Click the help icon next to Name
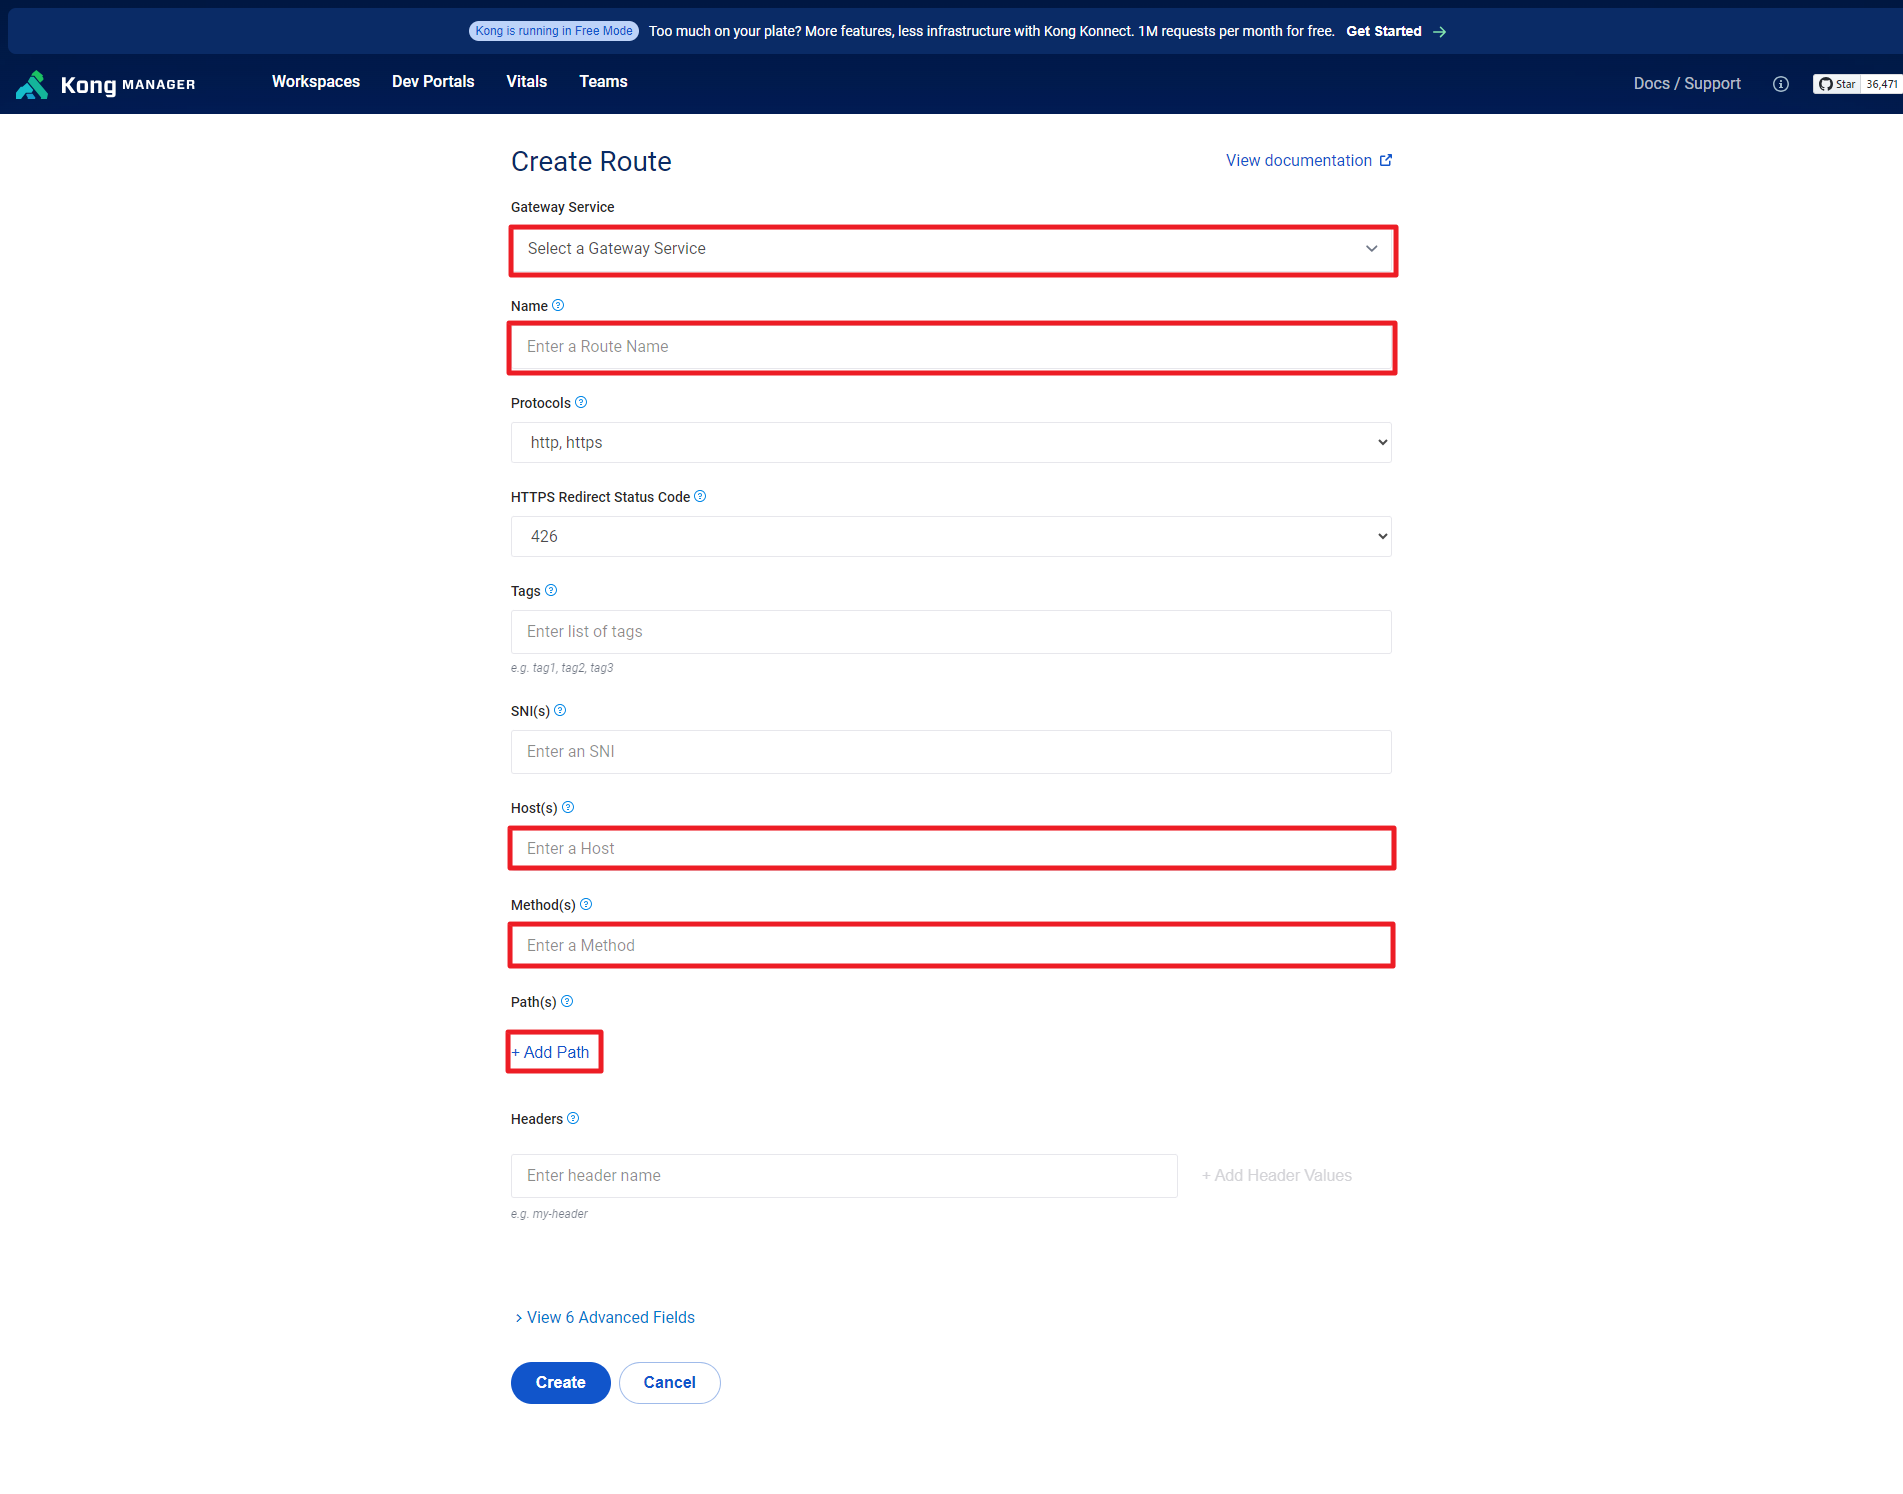Viewport: 1903px width, 1494px height. 558,306
